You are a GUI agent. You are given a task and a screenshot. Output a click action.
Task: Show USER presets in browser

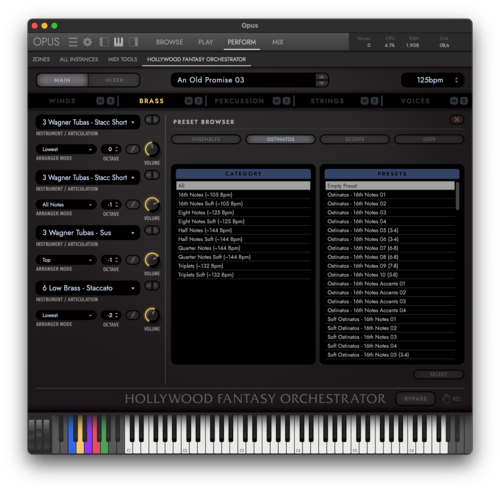point(429,139)
